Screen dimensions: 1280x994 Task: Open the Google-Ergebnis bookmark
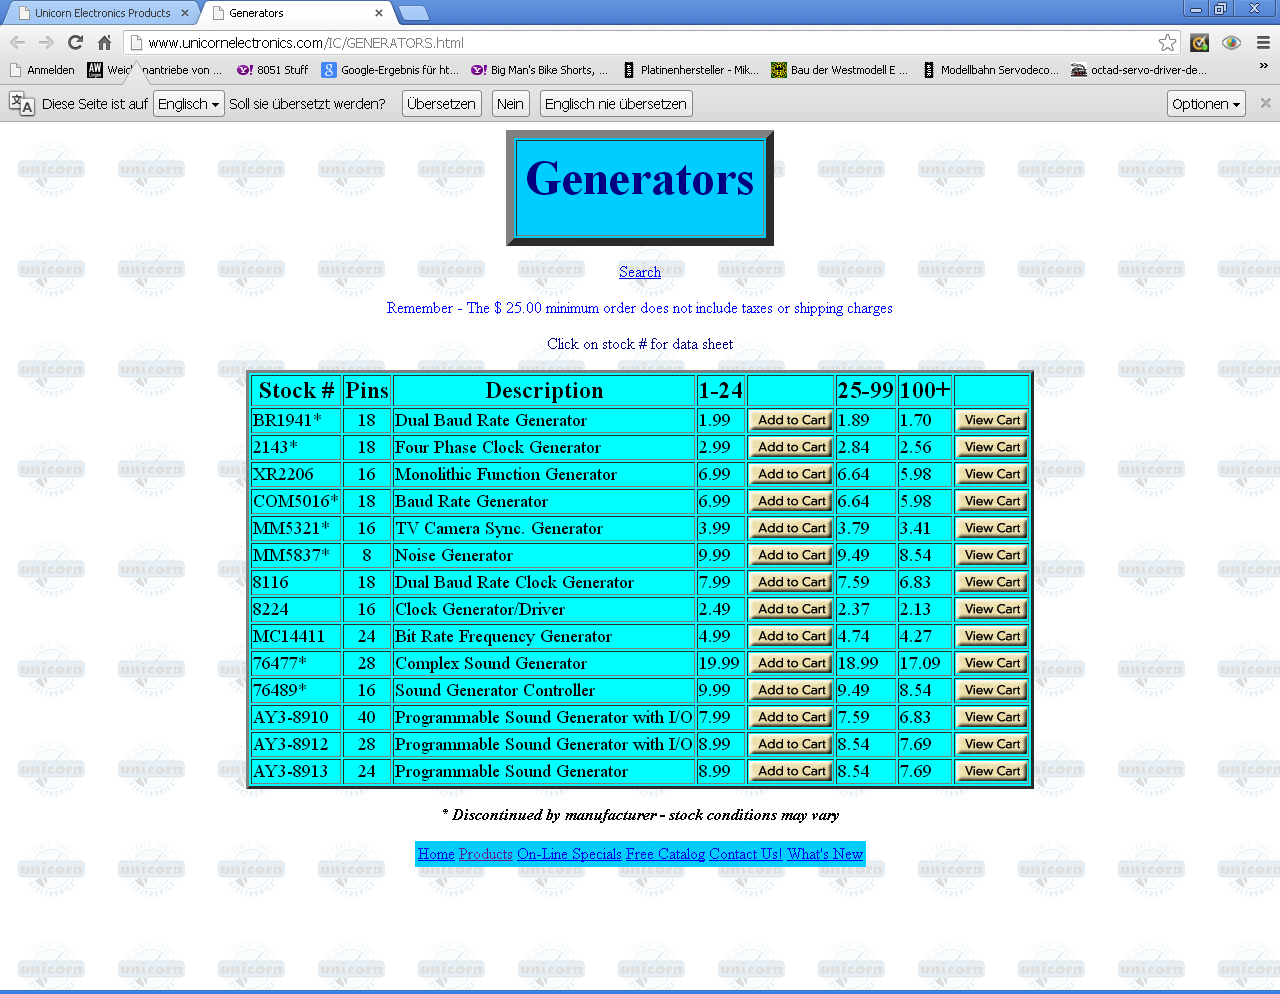pos(390,70)
